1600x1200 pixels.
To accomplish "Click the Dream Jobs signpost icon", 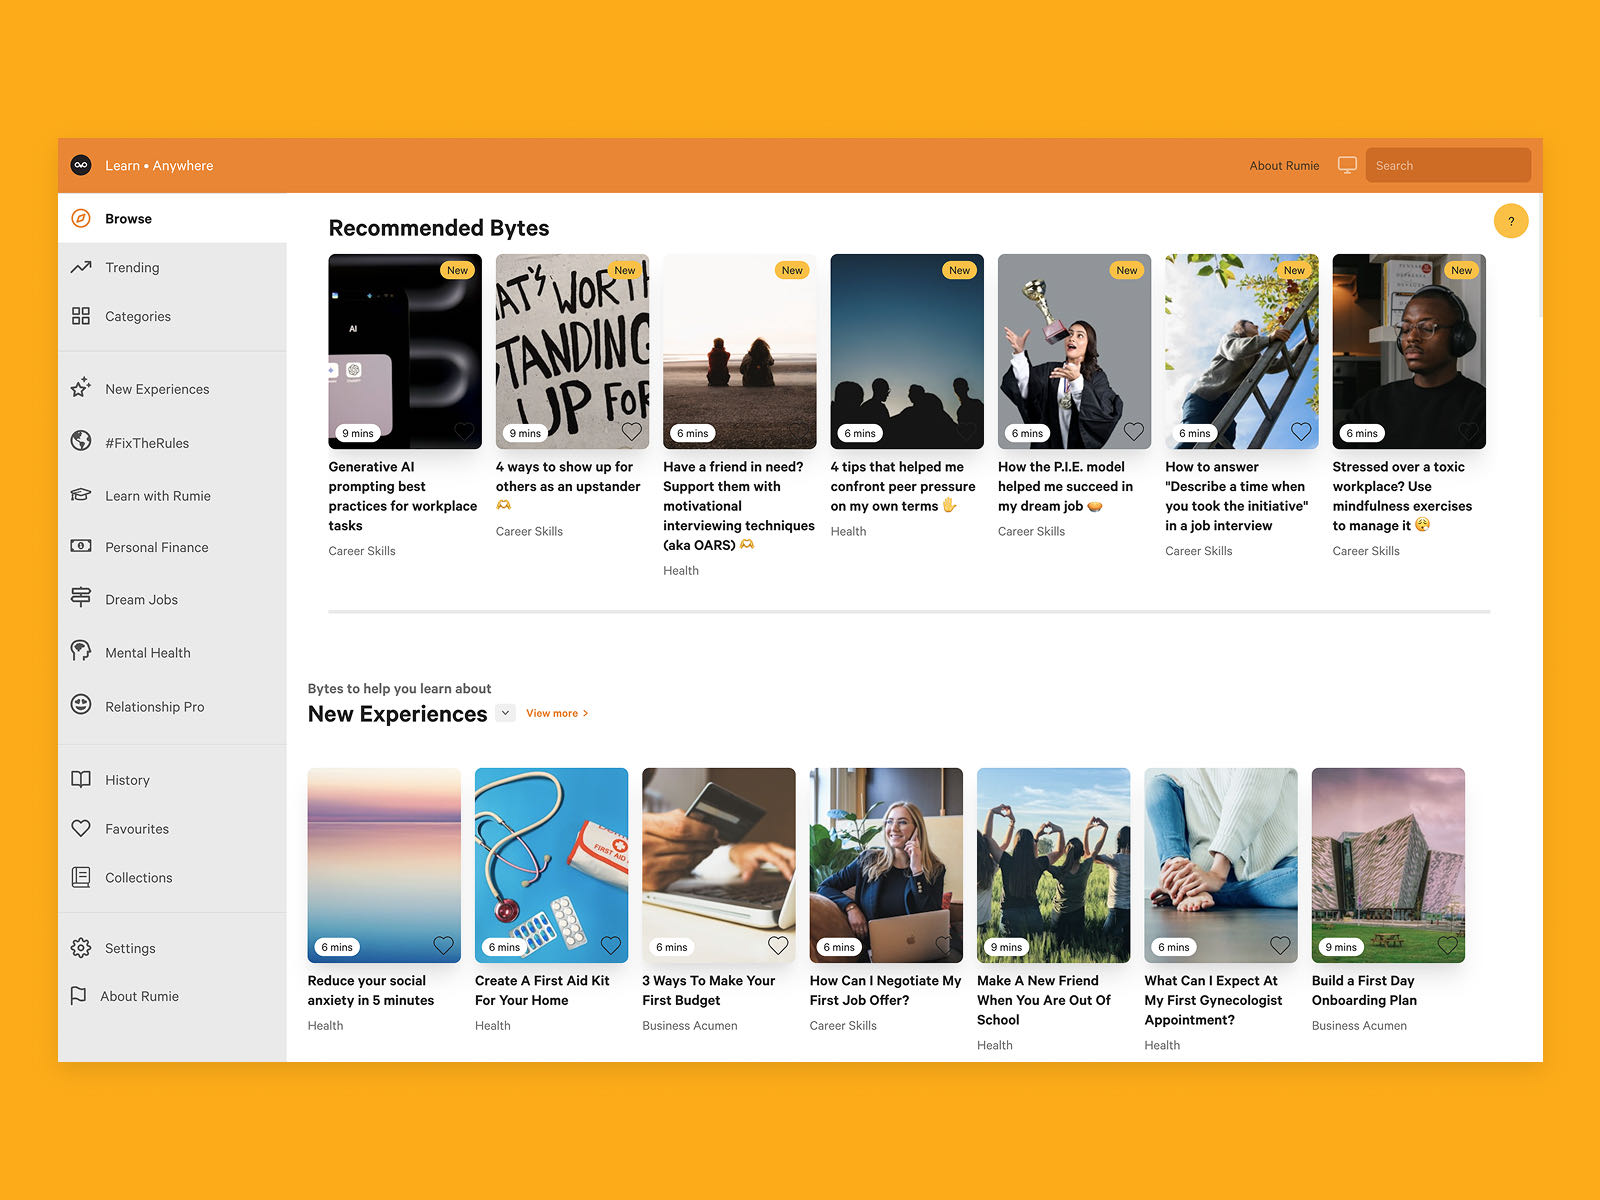I will coord(81,598).
